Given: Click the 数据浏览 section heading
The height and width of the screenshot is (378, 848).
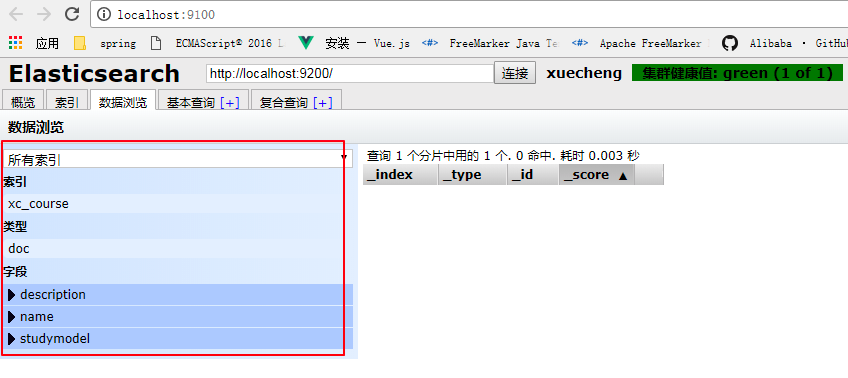Looking at the screenshot, I should tap(36, 128).
